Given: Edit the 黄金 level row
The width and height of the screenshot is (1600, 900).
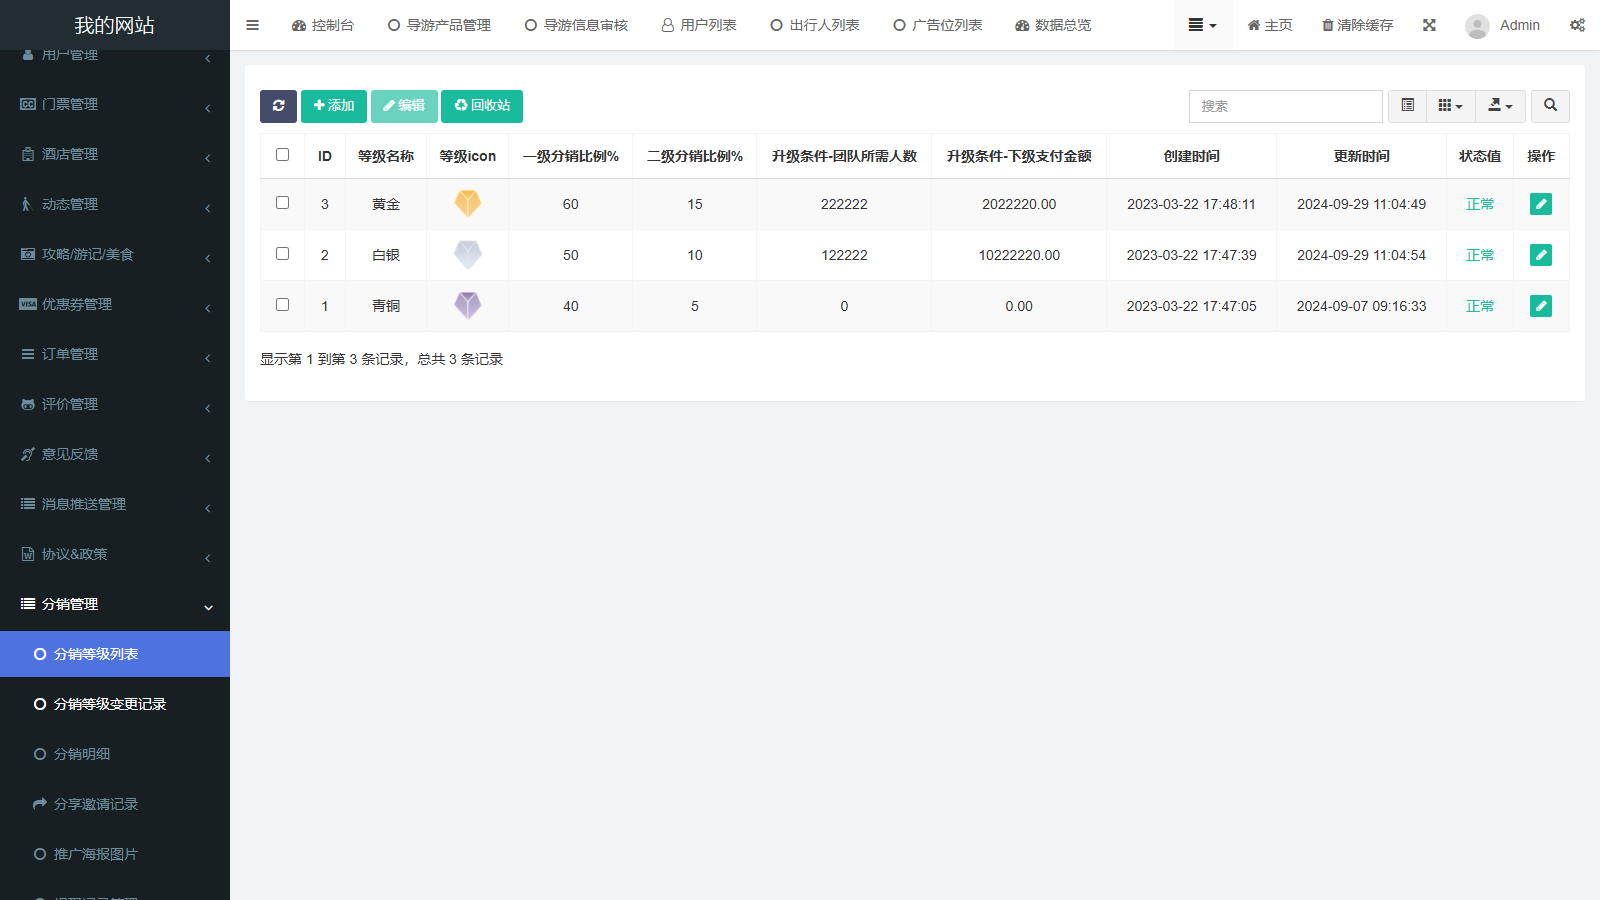Looking at the screenshot, I should point(1540,204).
